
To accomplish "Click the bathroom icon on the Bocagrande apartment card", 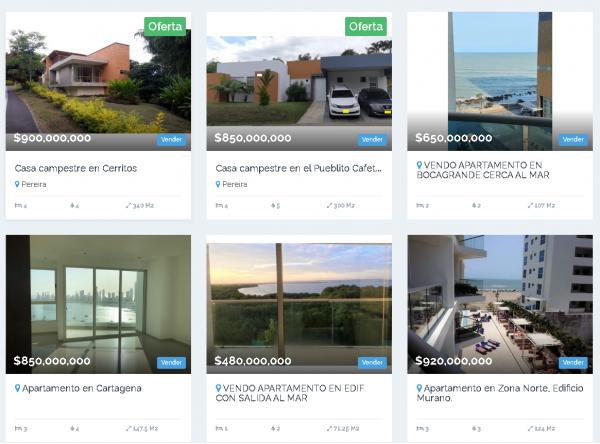I will [x=474, y=205].
